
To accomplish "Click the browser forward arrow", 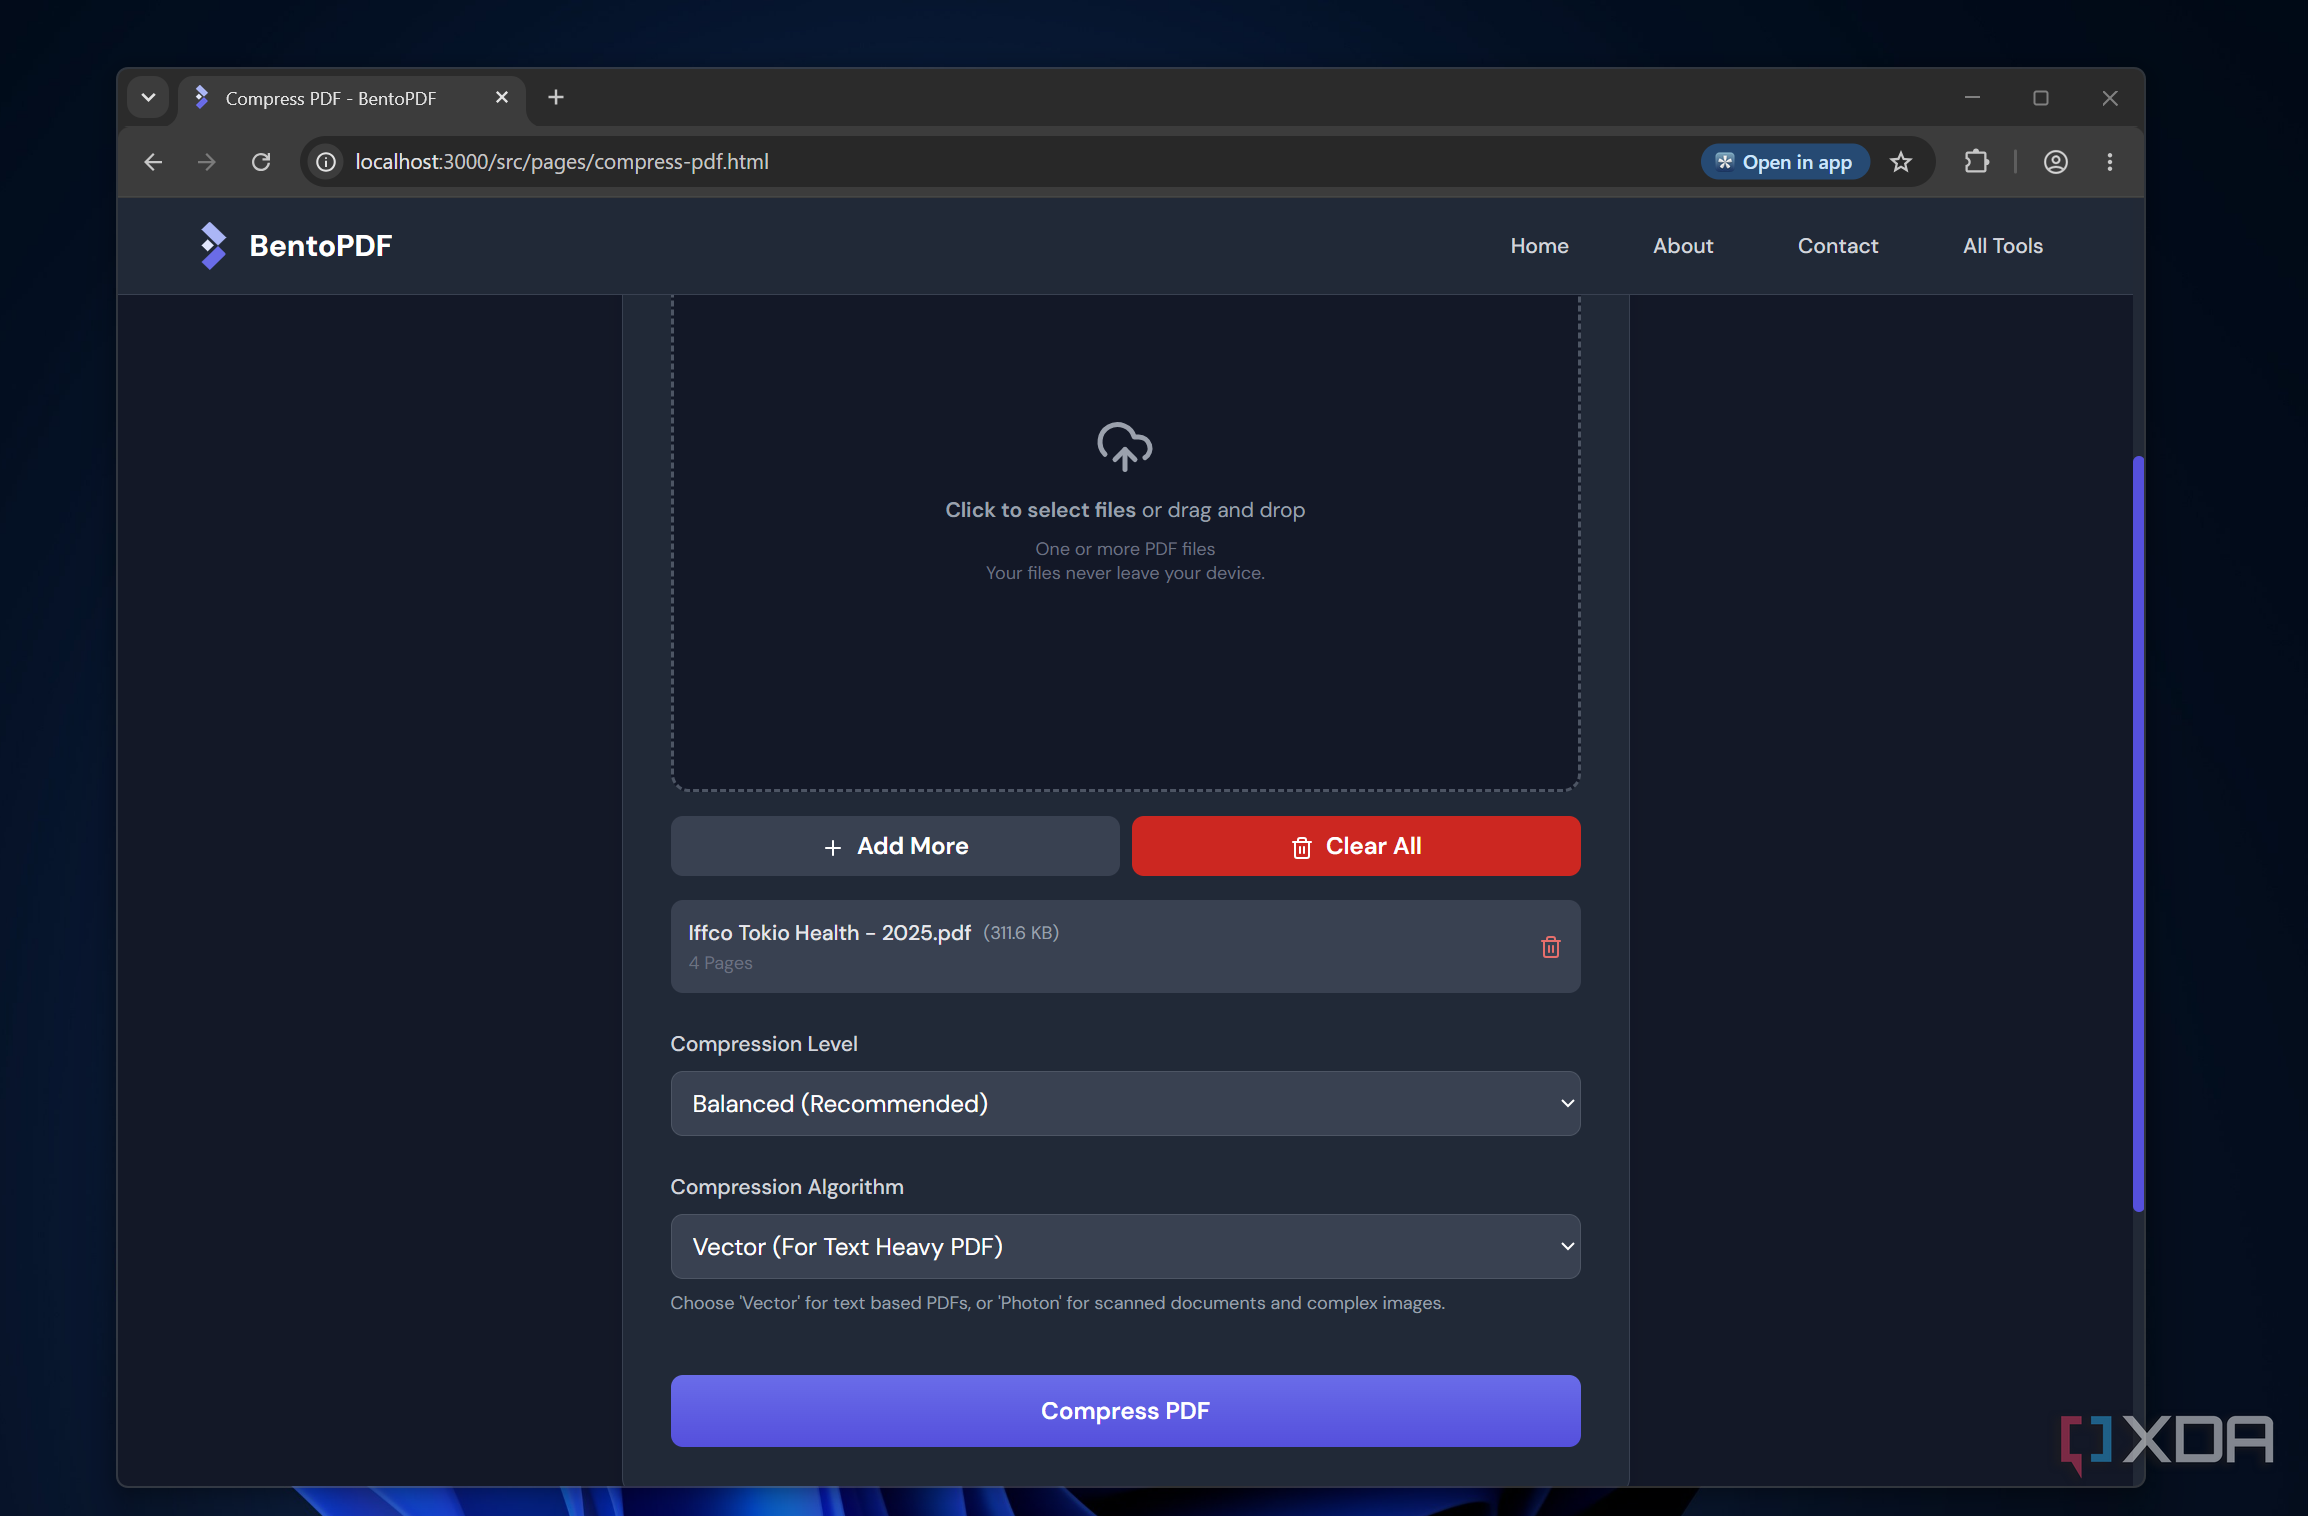I will point(207,162).
